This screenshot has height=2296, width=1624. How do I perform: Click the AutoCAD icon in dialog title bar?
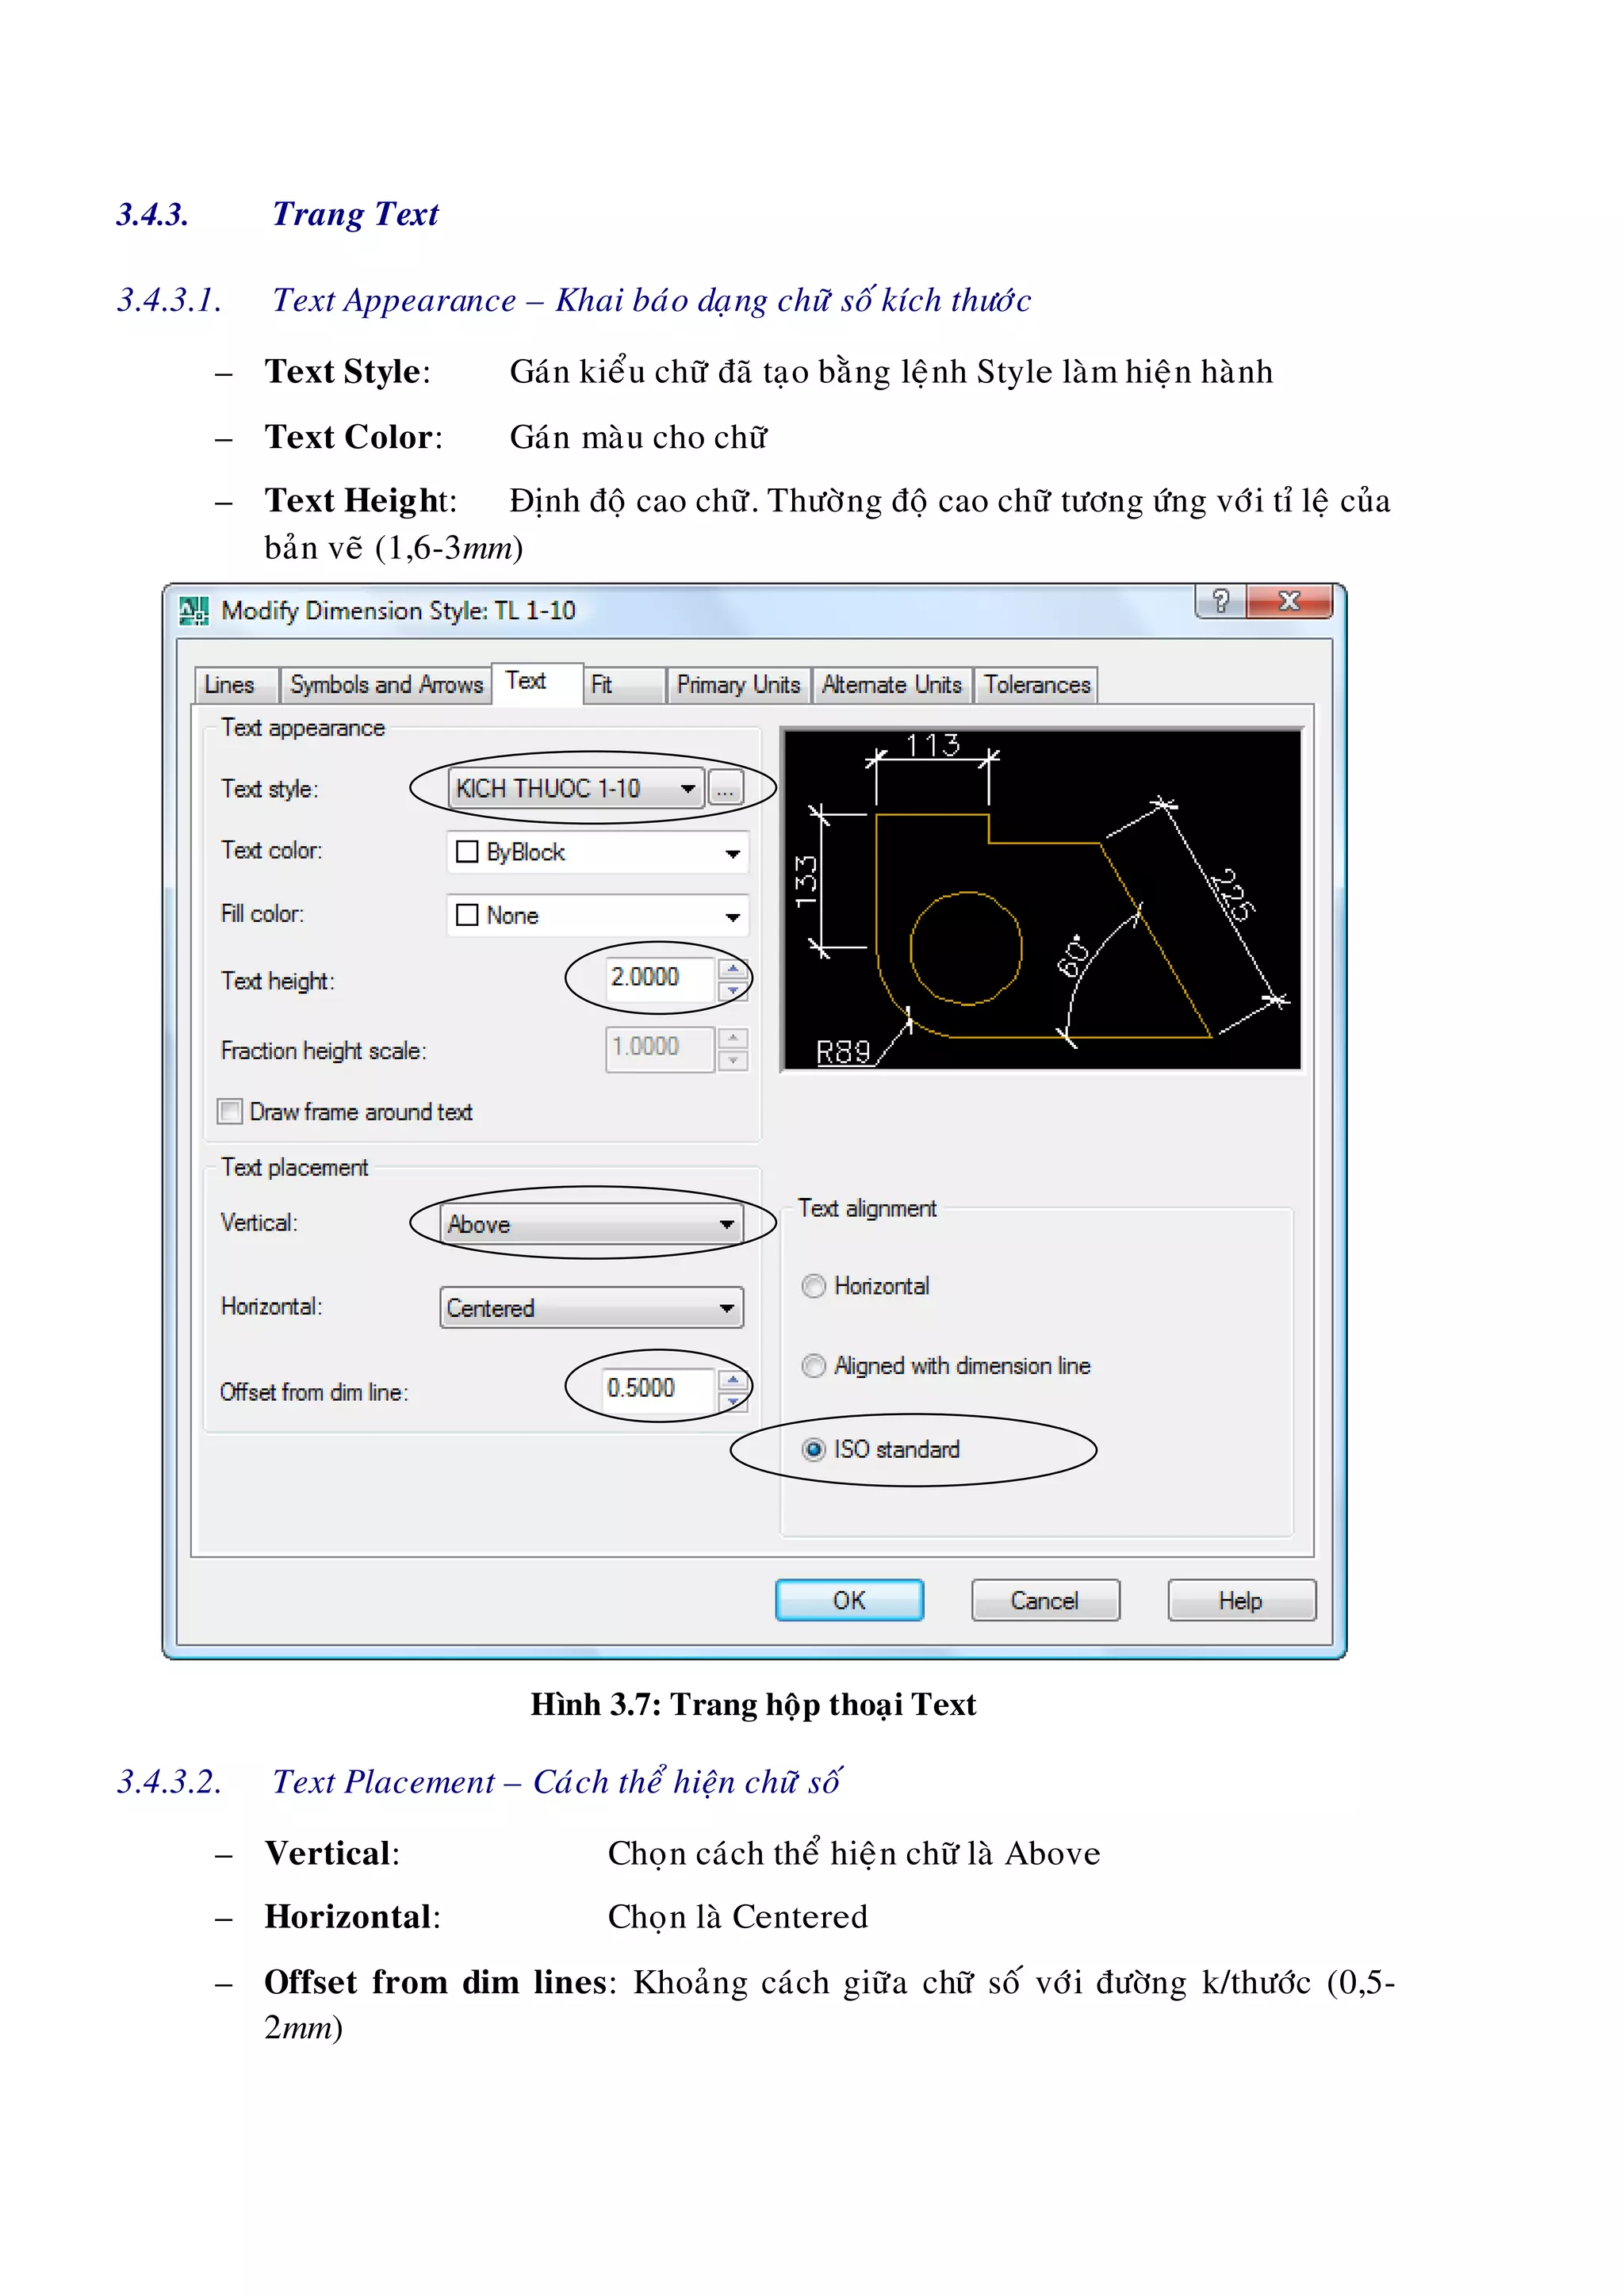tap(193, 610)
